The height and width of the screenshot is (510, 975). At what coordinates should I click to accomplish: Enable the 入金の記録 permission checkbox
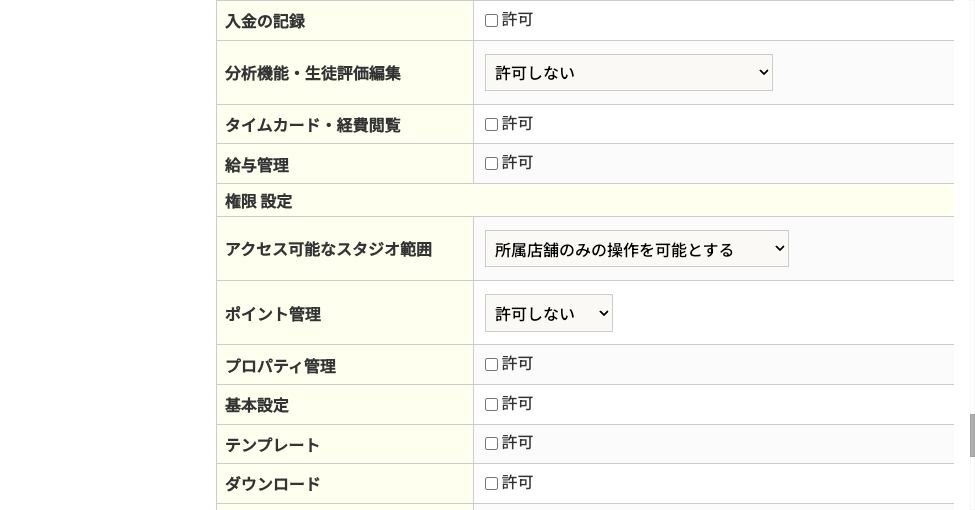click(x=491, y=20)
